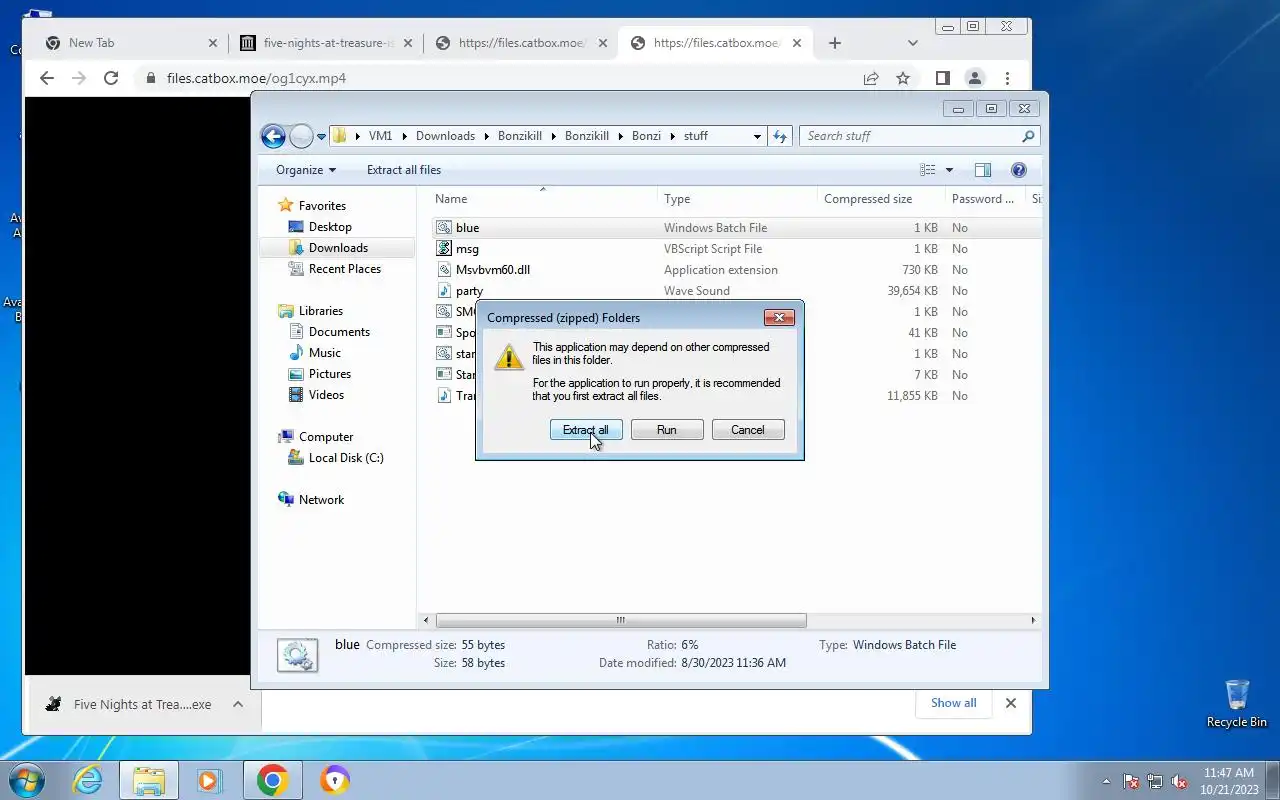
Task: Click Show all downloads
Action: click(953, 703)
